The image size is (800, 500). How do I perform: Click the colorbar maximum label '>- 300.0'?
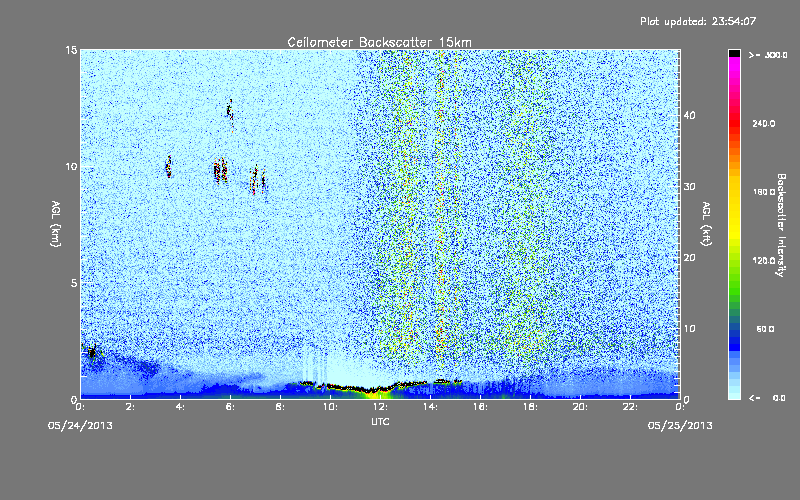[768, 55]
